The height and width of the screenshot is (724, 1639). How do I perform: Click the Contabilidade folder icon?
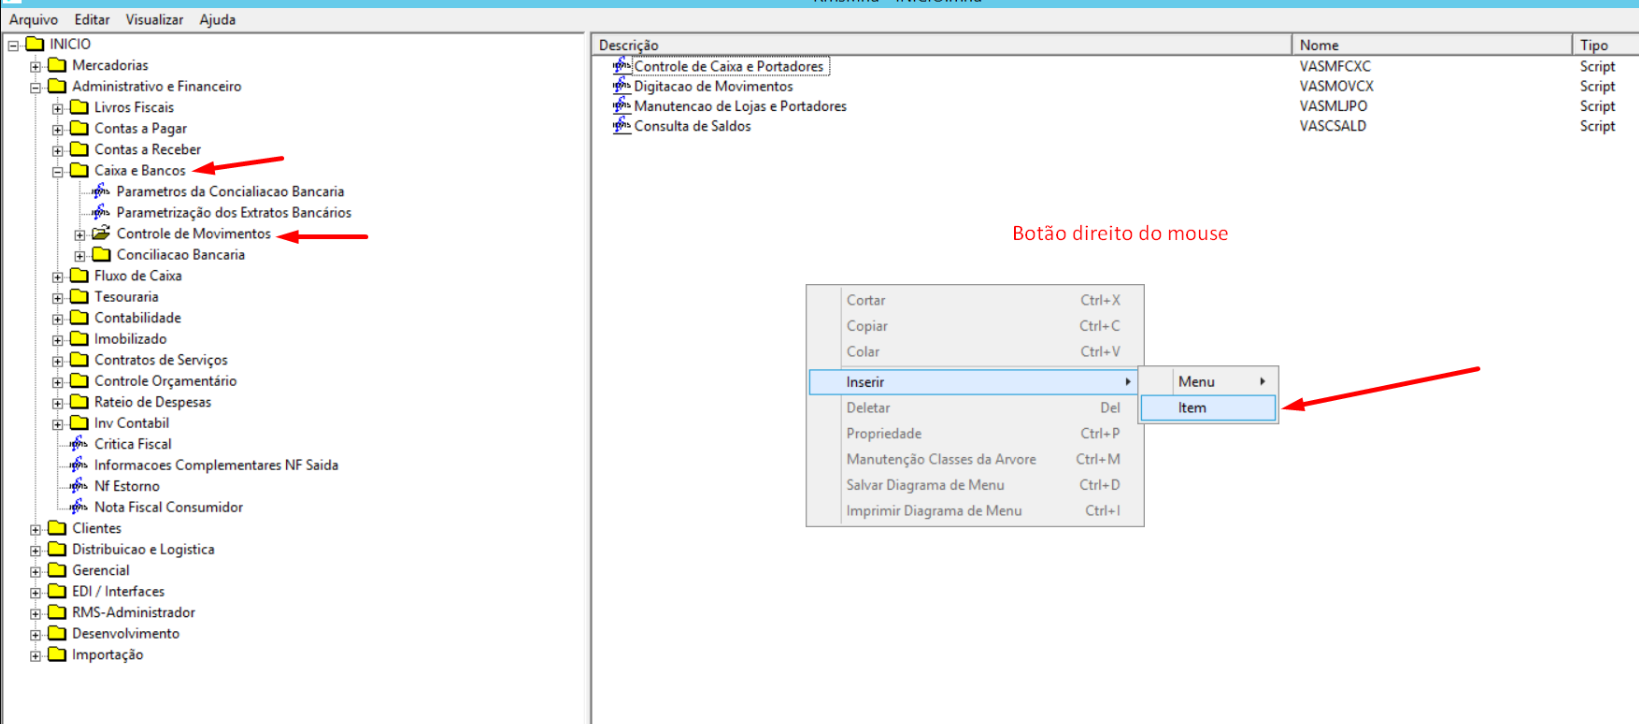[79, 317]
